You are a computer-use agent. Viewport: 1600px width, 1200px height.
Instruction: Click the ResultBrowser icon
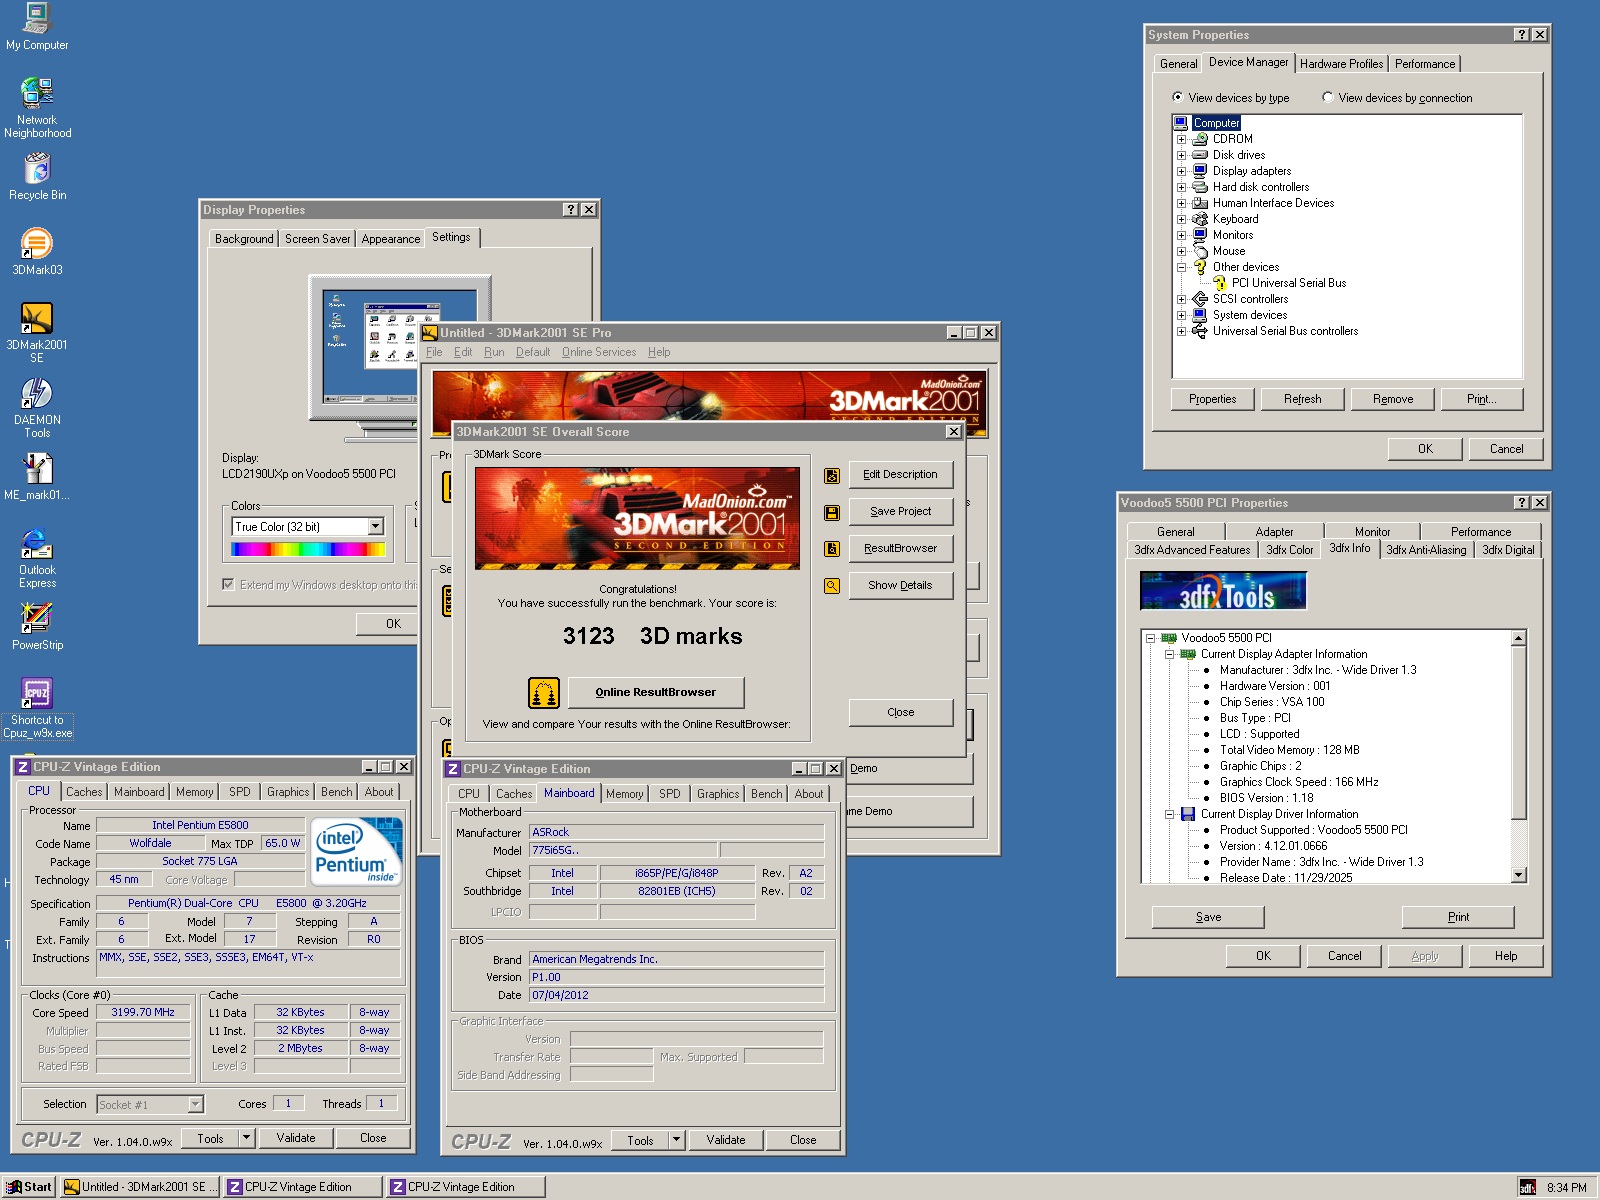832,549
